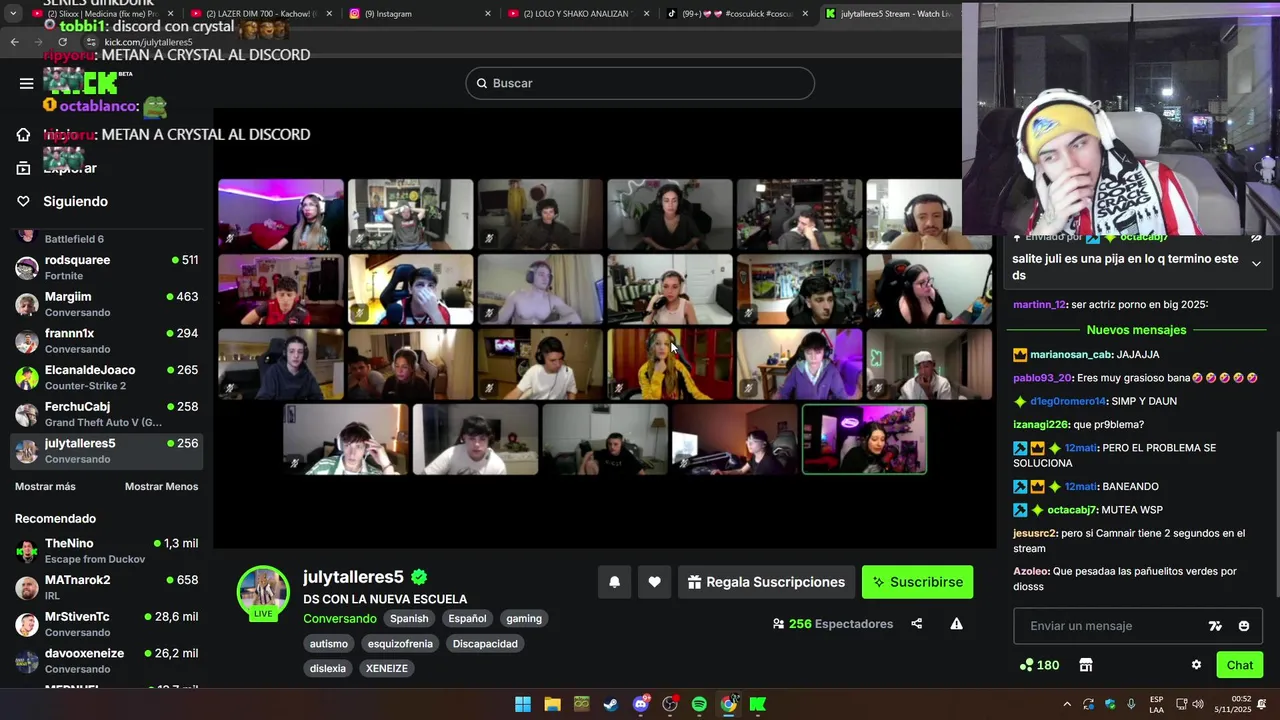
Task: Click Mostrar más in the sidebar
Action: click(x=45, y=486)
